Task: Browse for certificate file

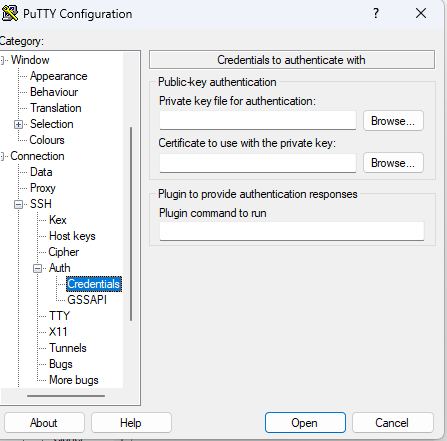Action: click(393, 163)
